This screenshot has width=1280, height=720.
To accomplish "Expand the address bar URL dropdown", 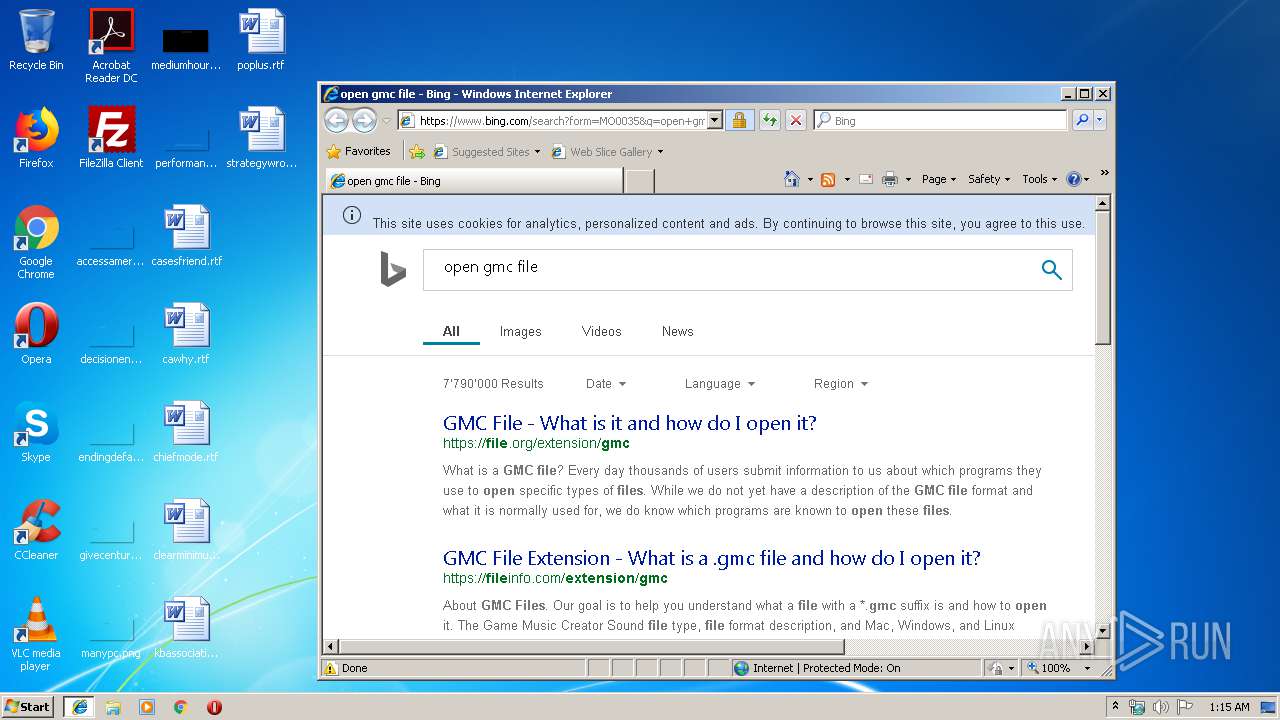I will [714, 120].
